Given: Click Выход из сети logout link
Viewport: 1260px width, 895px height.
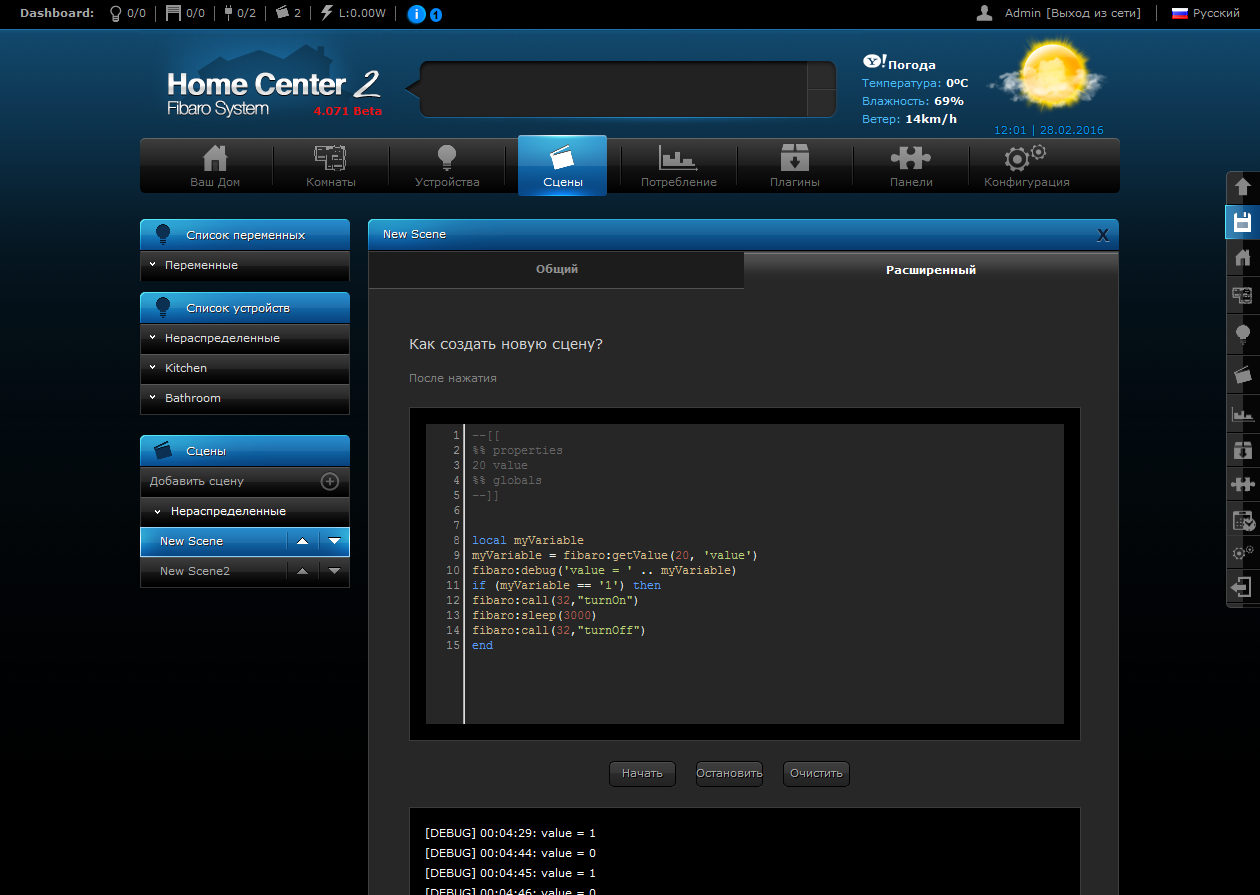Looking at the screenshot, I should click(x=1094, y=13).
